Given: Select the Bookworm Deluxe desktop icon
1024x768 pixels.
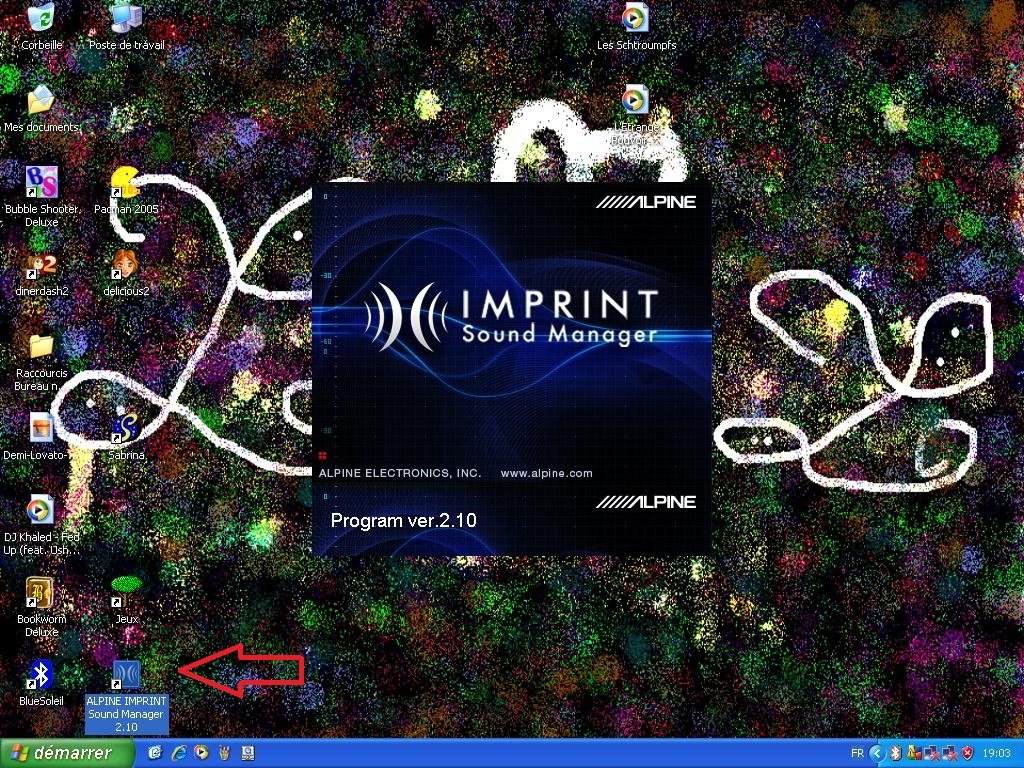Looking at the screenshot, I should (41, 593).
